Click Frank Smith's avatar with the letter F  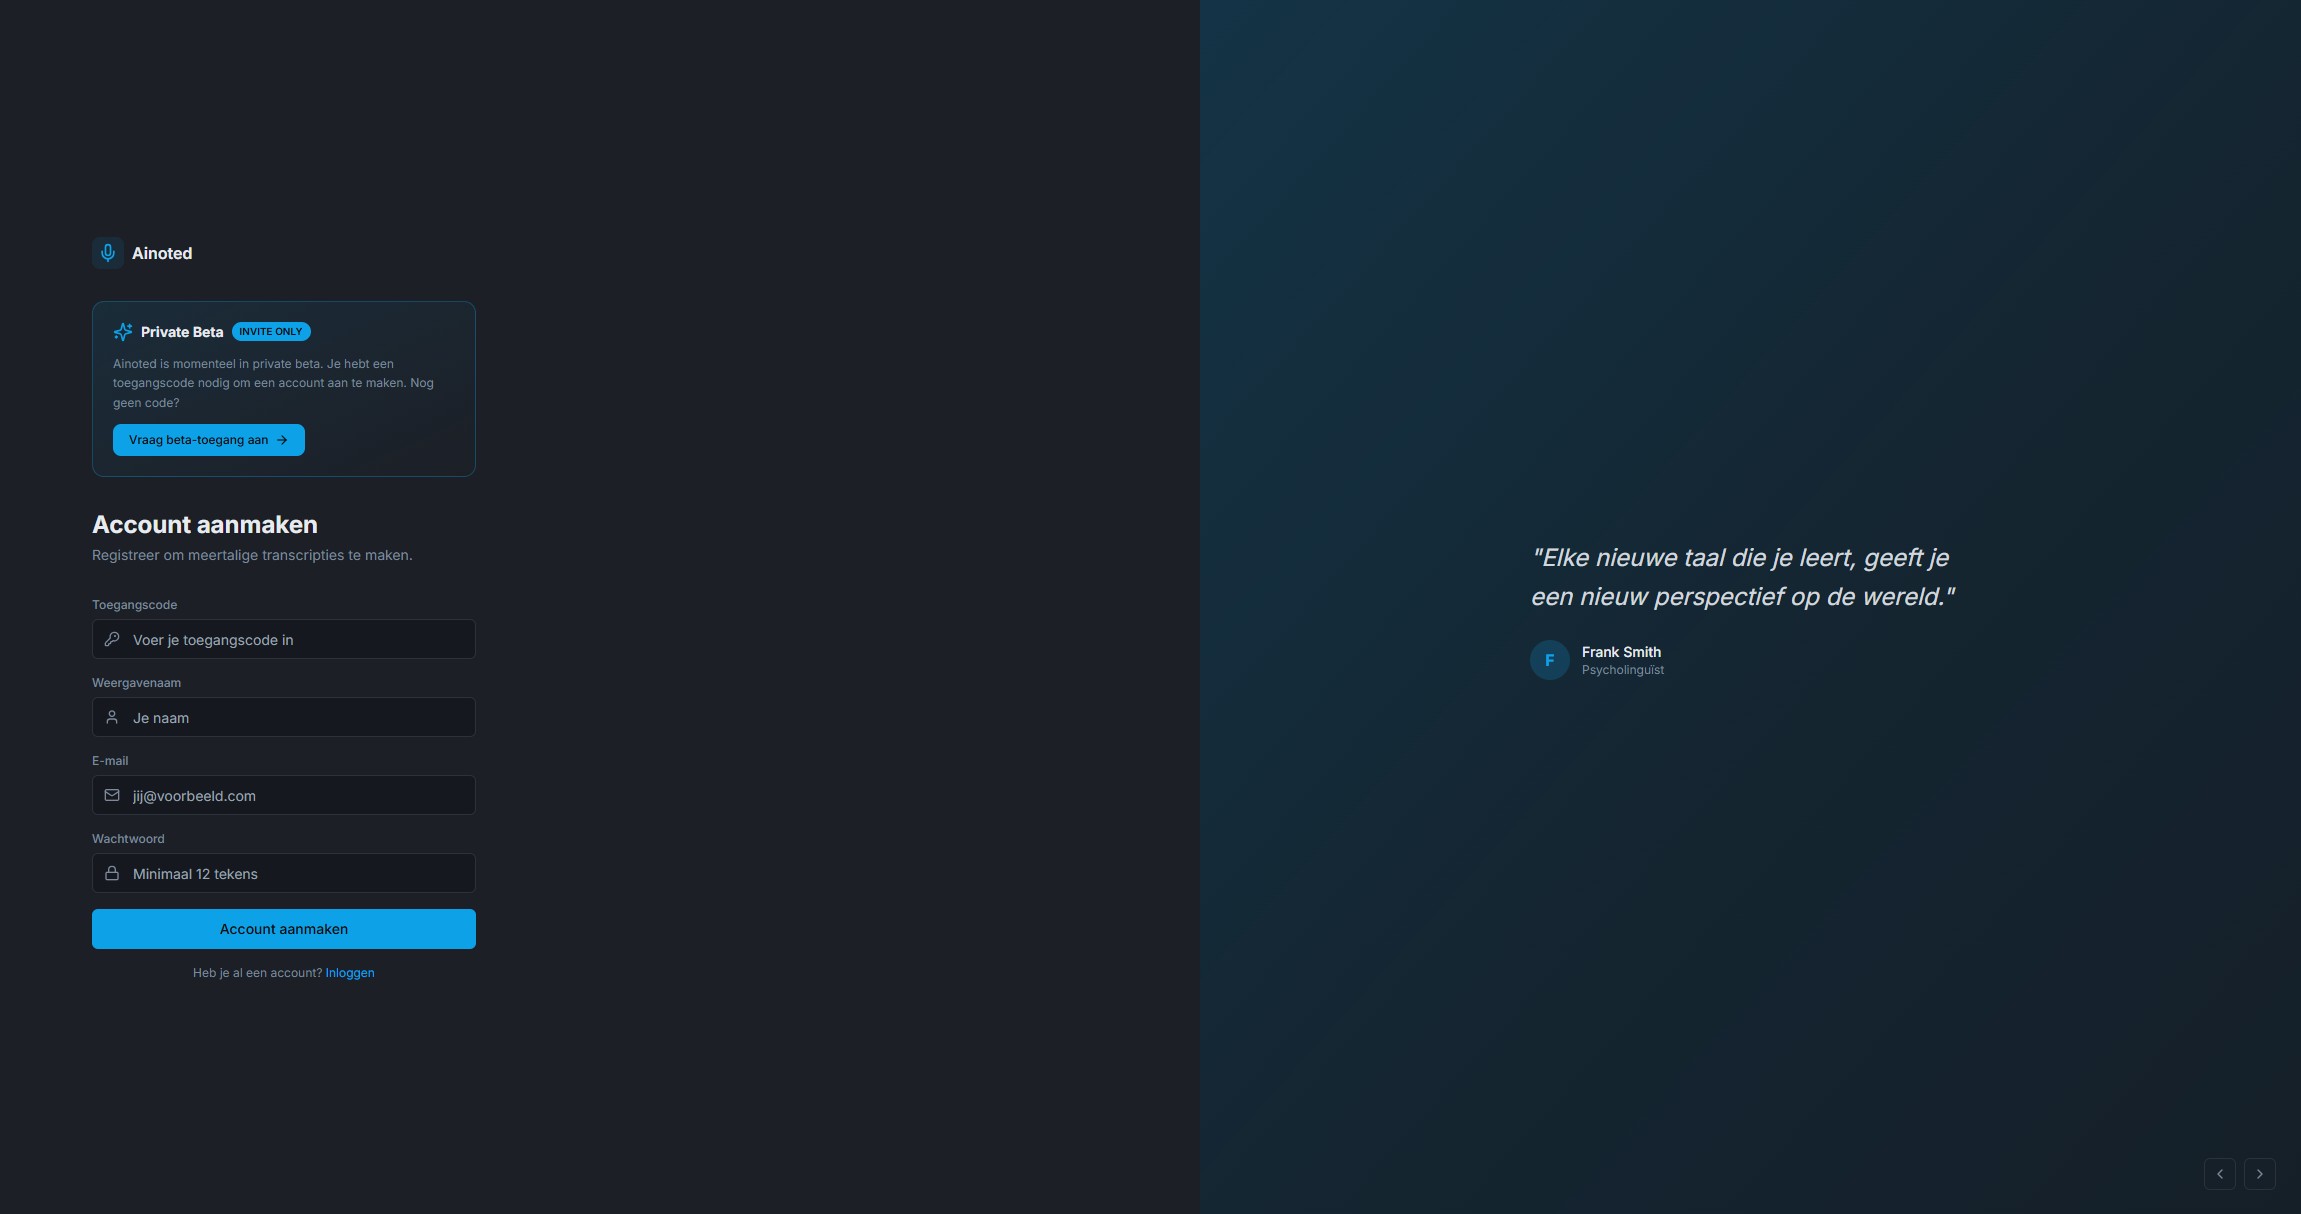(1549, 660)
